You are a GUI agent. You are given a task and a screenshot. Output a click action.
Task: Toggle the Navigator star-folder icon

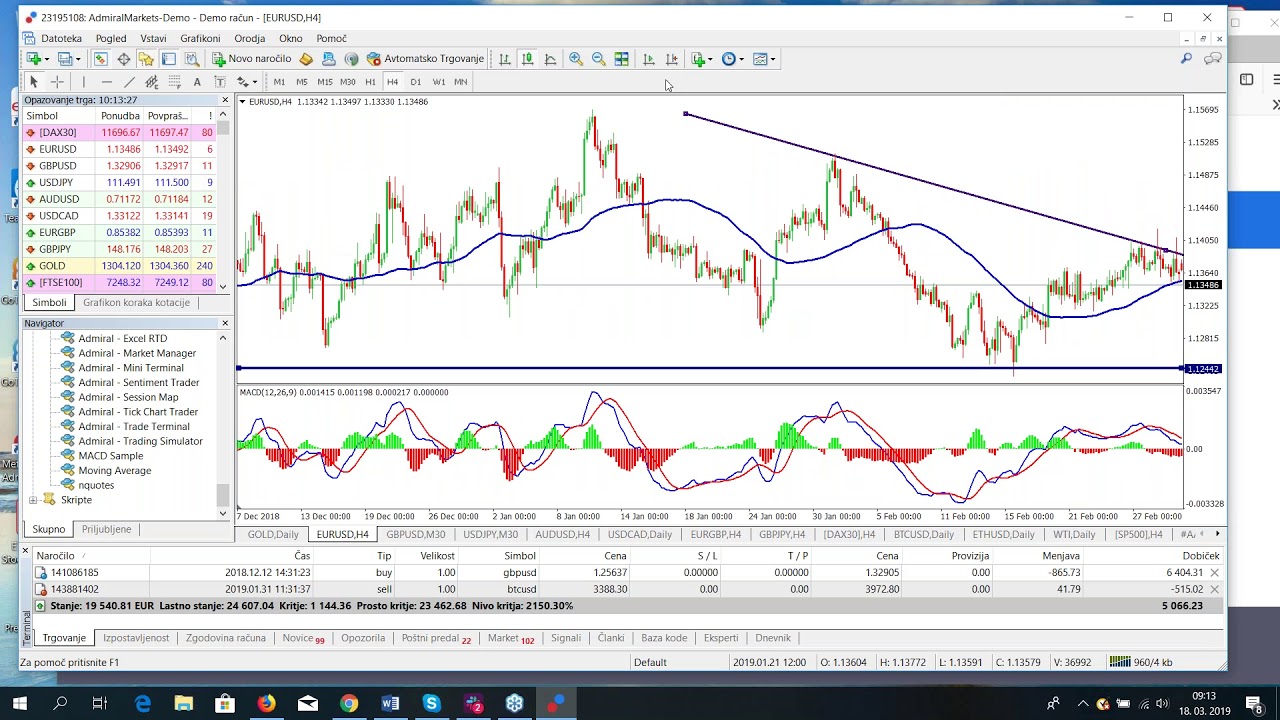pos(146,59)
